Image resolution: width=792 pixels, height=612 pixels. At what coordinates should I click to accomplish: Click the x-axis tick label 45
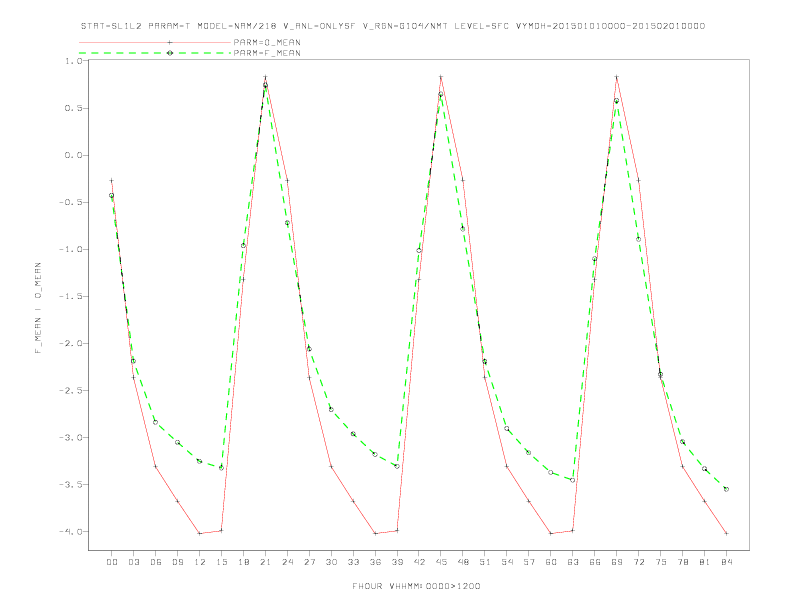[x=441, y=562]
